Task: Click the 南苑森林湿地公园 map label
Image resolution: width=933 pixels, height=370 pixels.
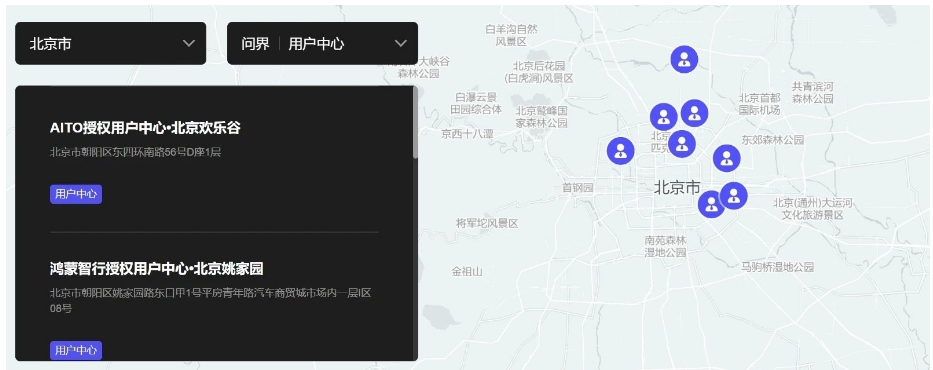Action: coord(665,246)
